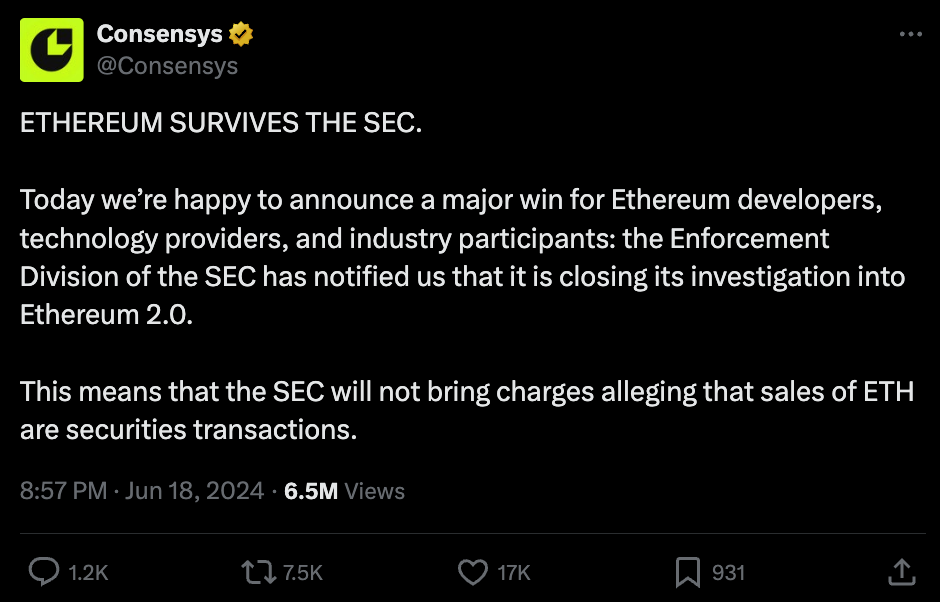Open the @Consensys handle link

point(167,65)
